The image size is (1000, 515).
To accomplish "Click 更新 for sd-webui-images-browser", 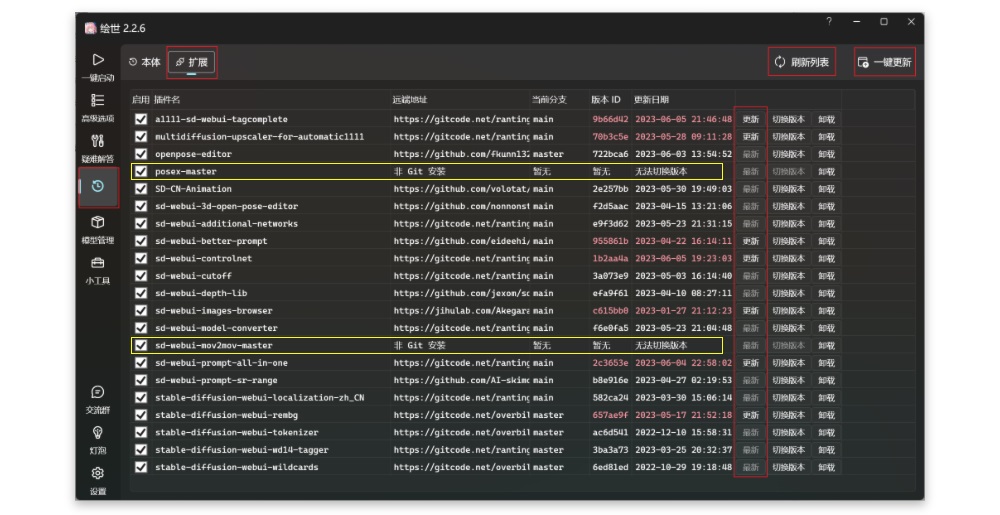I will click(751, 310).
